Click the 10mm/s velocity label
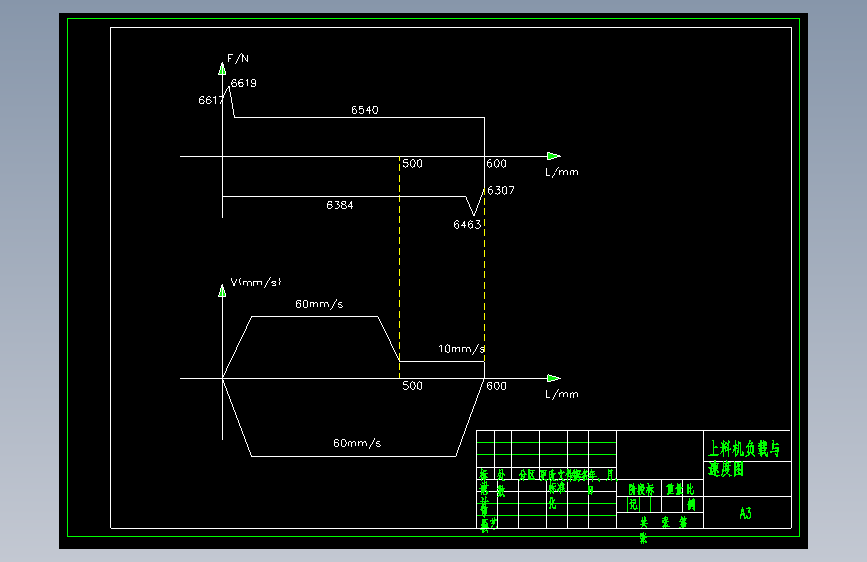This screenshot has height=562, width=867. click(x=461, y=349)
